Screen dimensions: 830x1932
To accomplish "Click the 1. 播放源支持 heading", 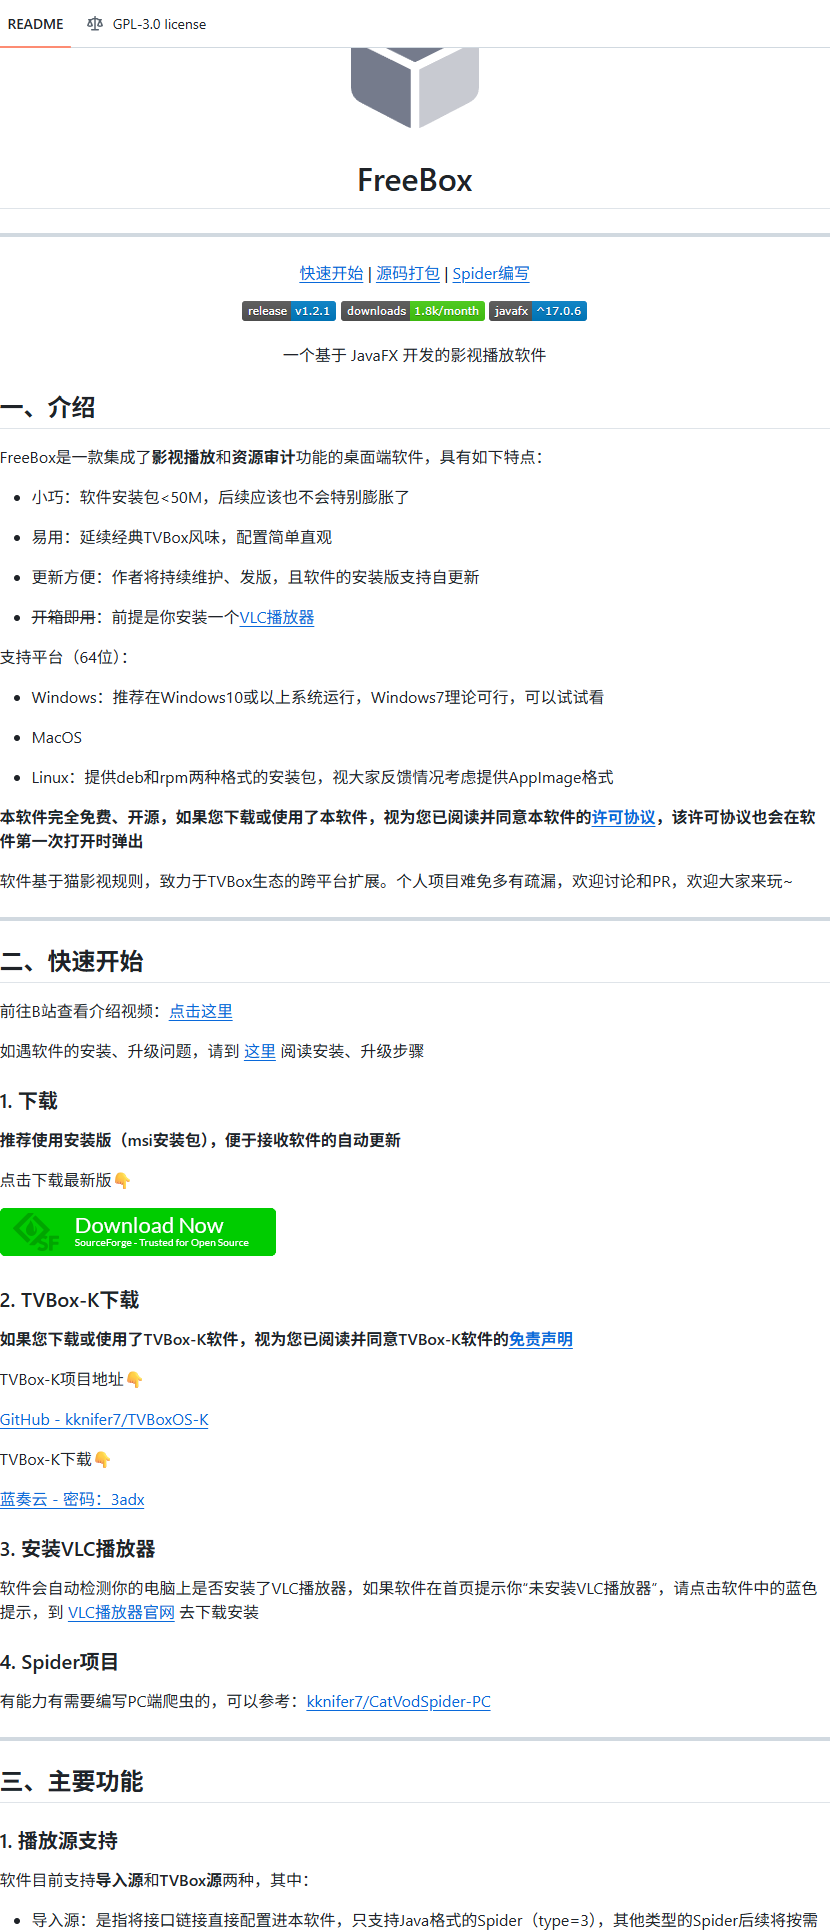I will 59,1841.
